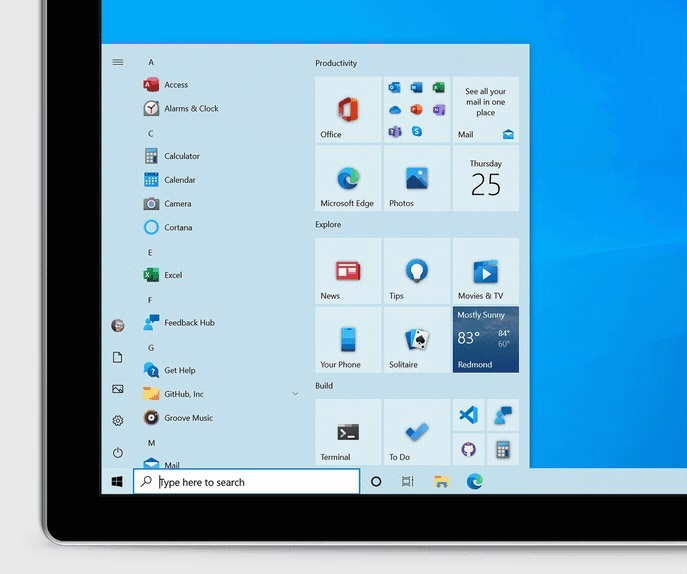687x574 pixels.
Task: Open Settings gear in Start sidebar
Action: coord(117,421)
